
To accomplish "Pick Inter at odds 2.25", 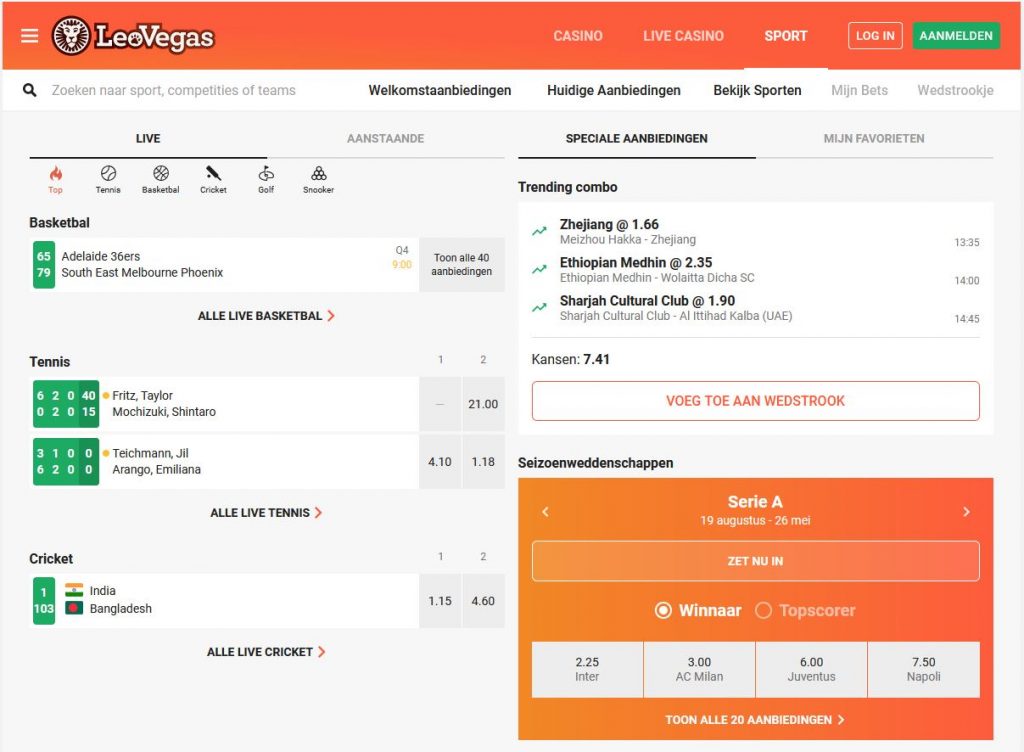I will coord(587,669).
